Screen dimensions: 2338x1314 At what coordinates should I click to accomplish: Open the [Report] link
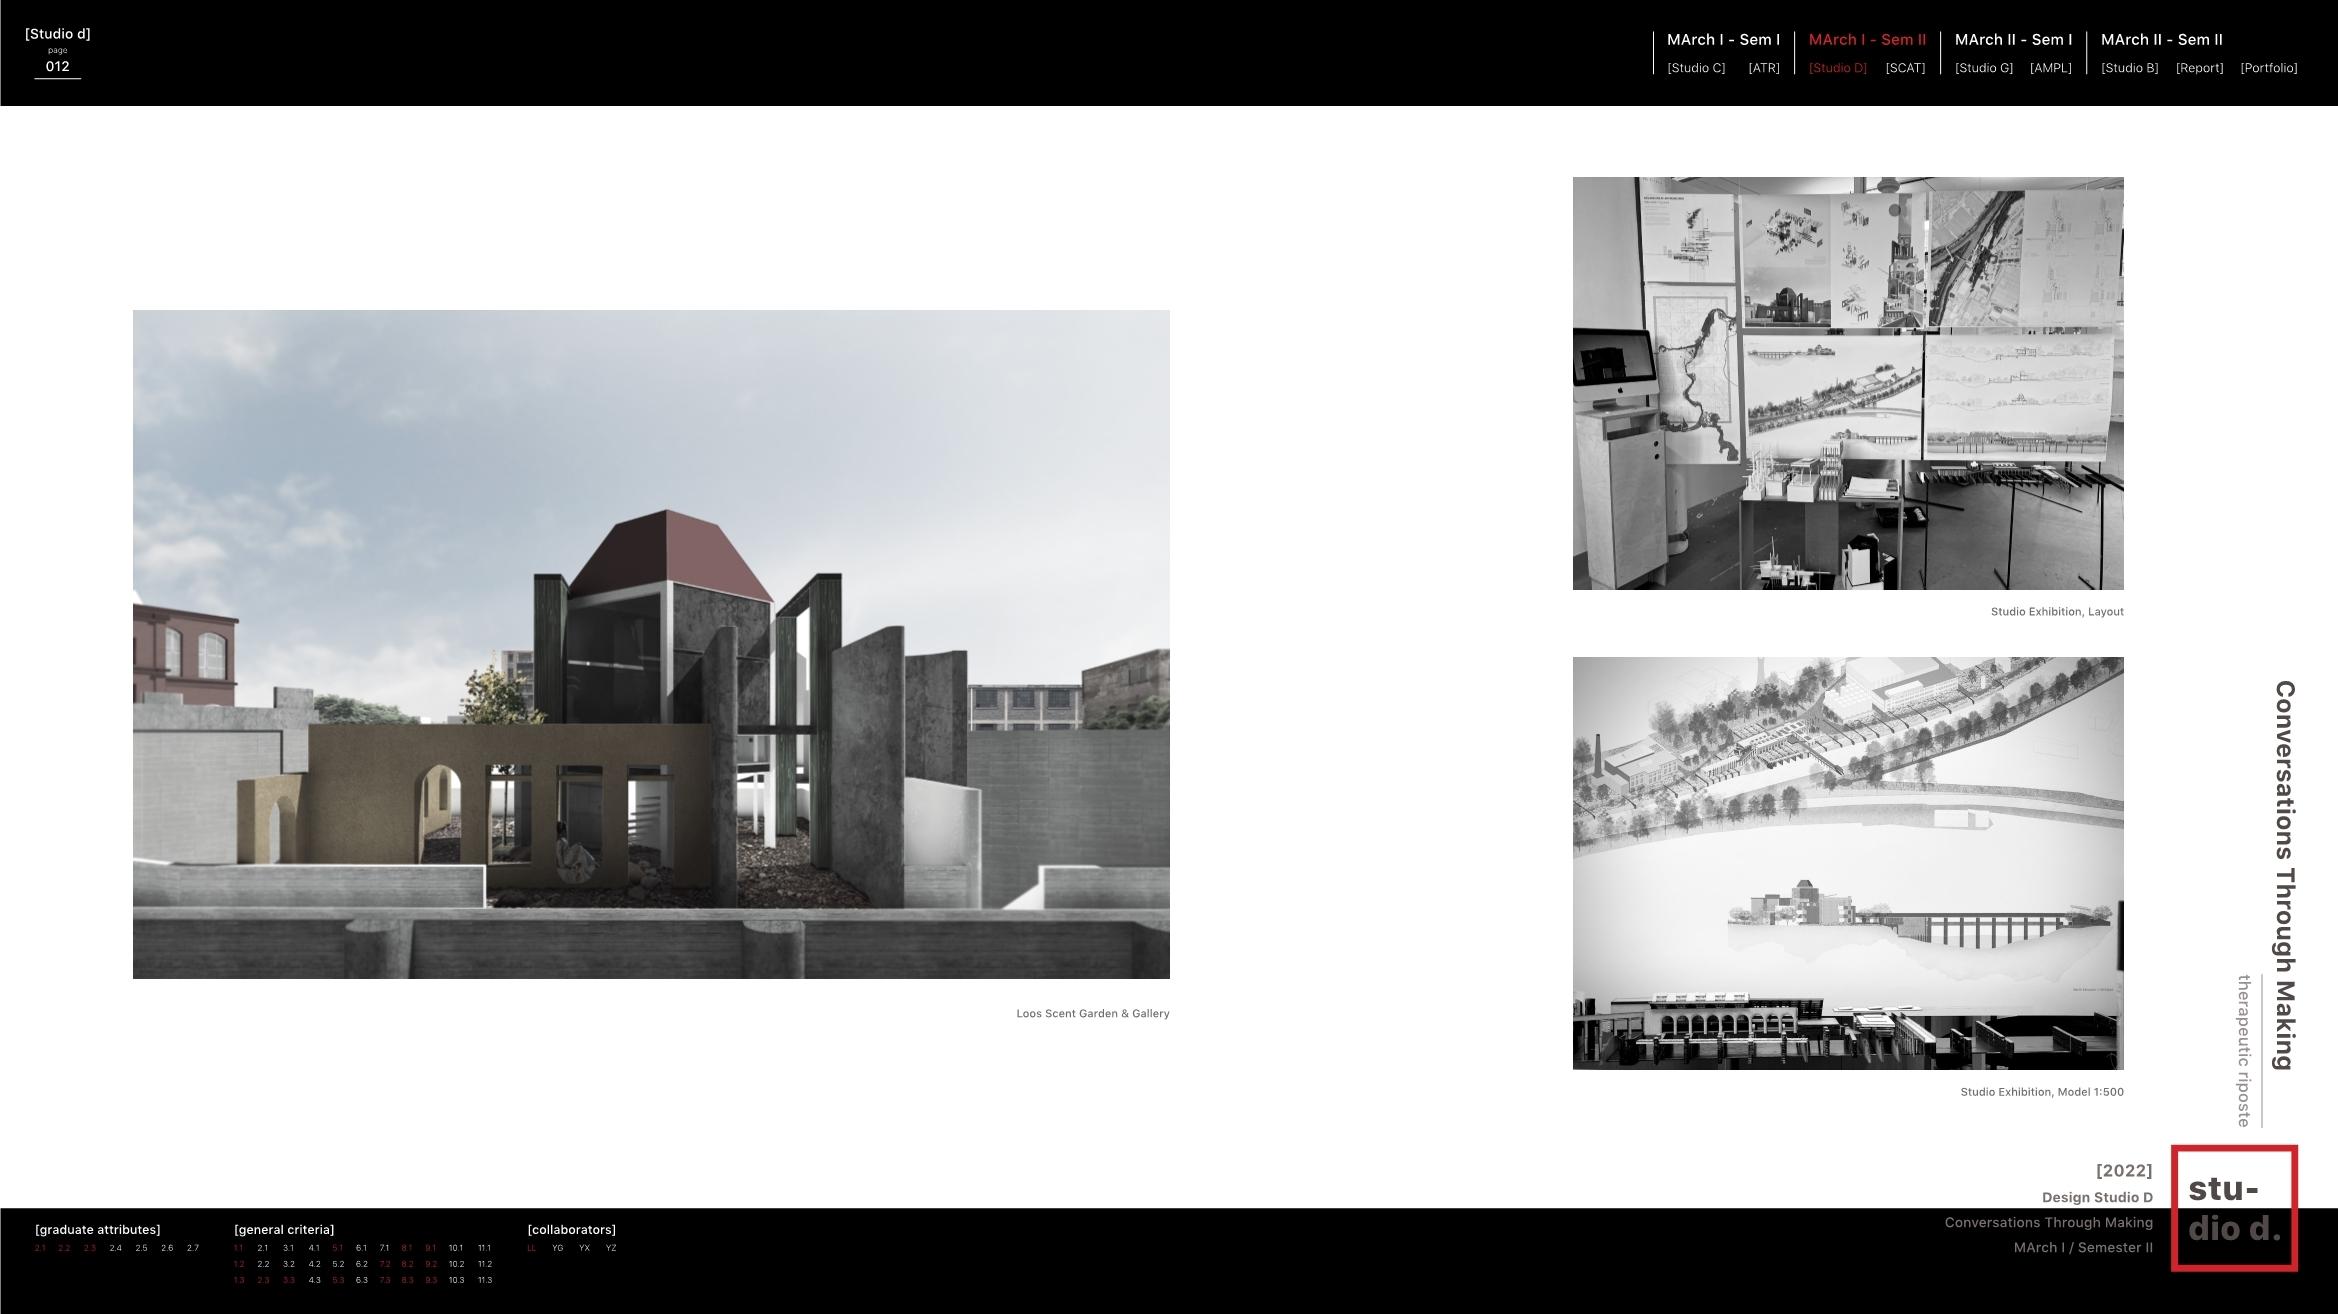click(2199, 68)
